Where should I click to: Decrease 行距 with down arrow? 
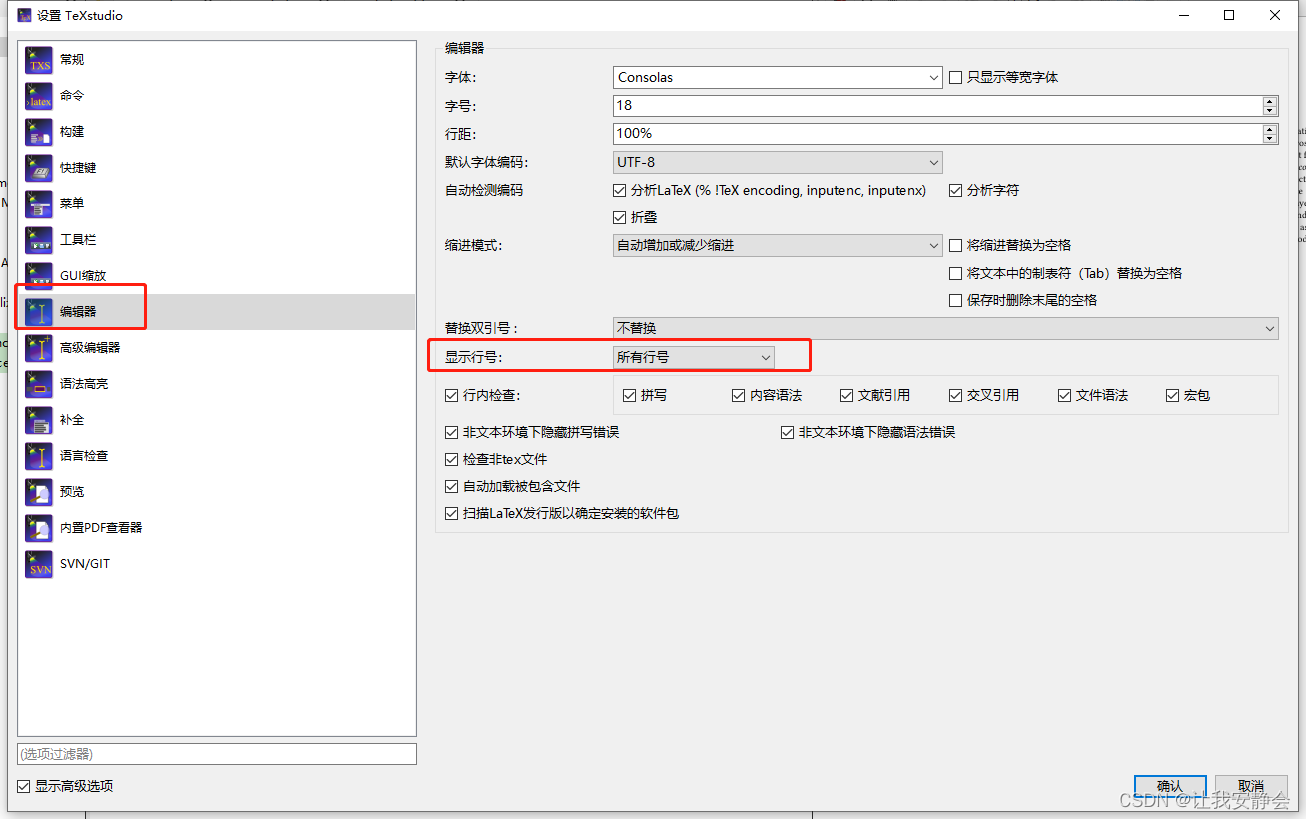pyautogui.click(x=1270, y=138)
